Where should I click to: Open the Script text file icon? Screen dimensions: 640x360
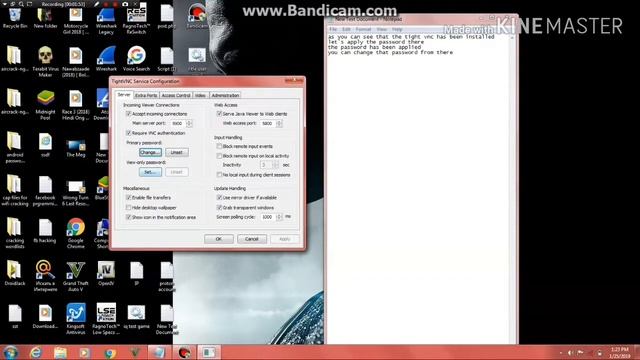(x=167, y=59)
